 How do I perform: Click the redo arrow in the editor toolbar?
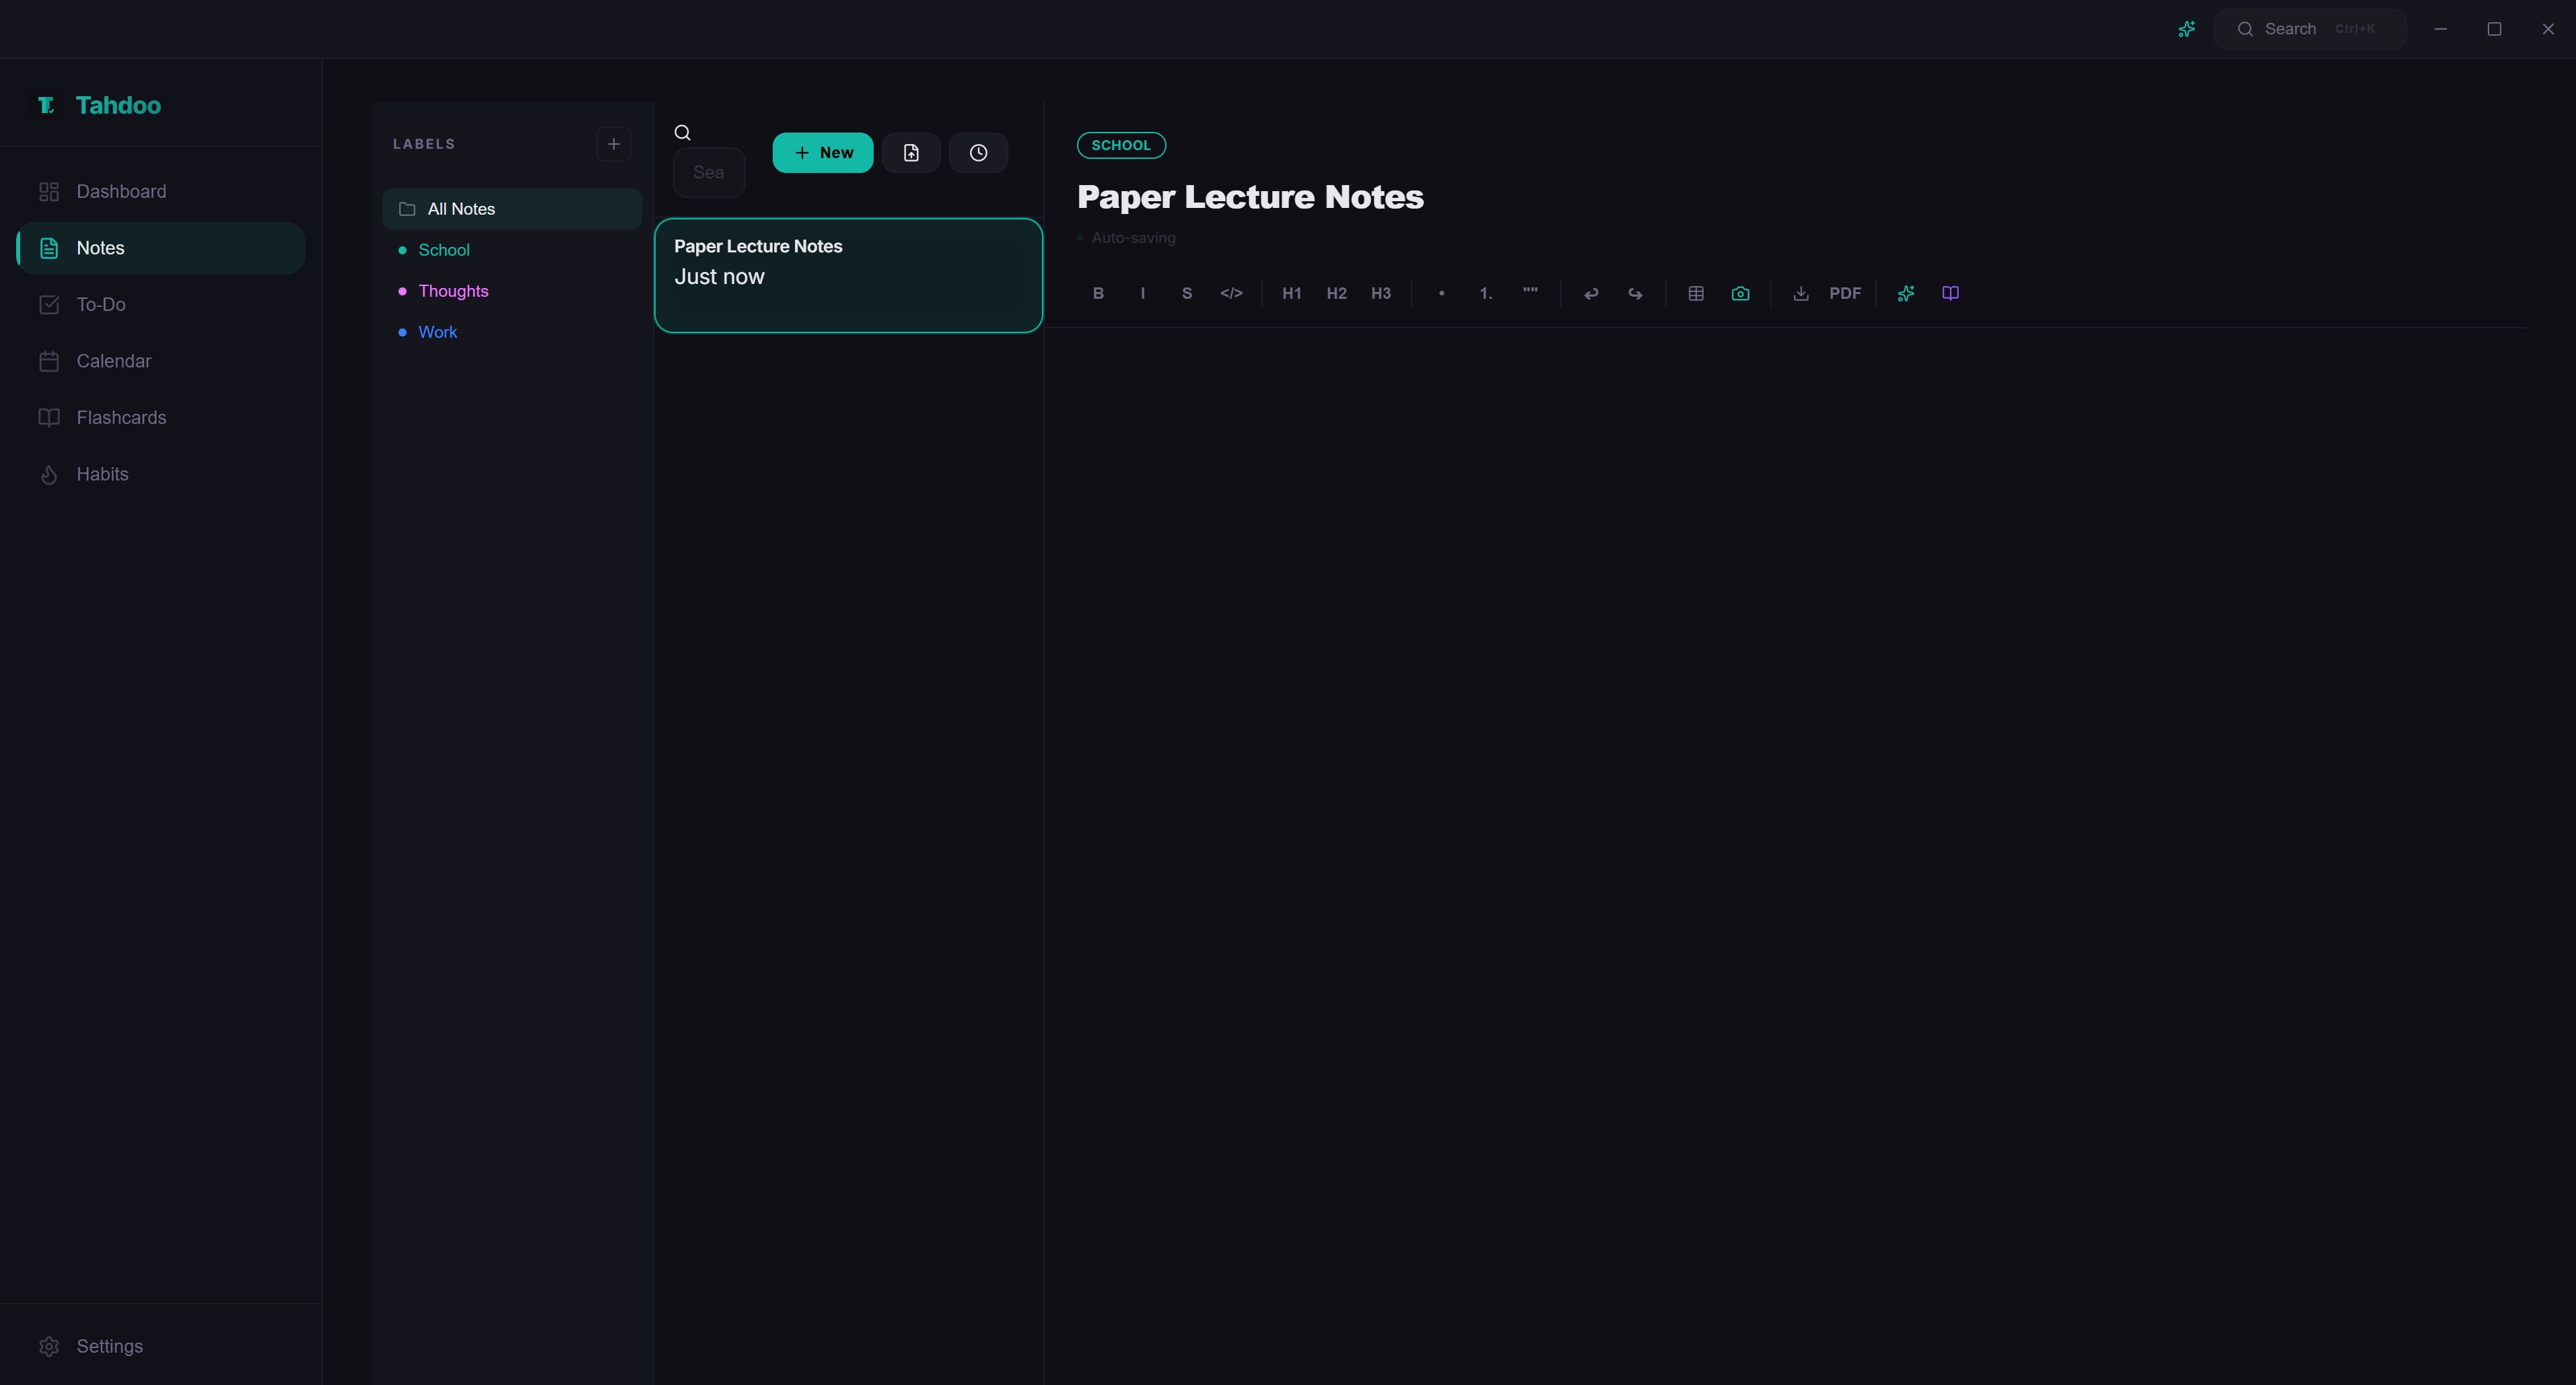pyautogui.click(x=1635, y=293)
